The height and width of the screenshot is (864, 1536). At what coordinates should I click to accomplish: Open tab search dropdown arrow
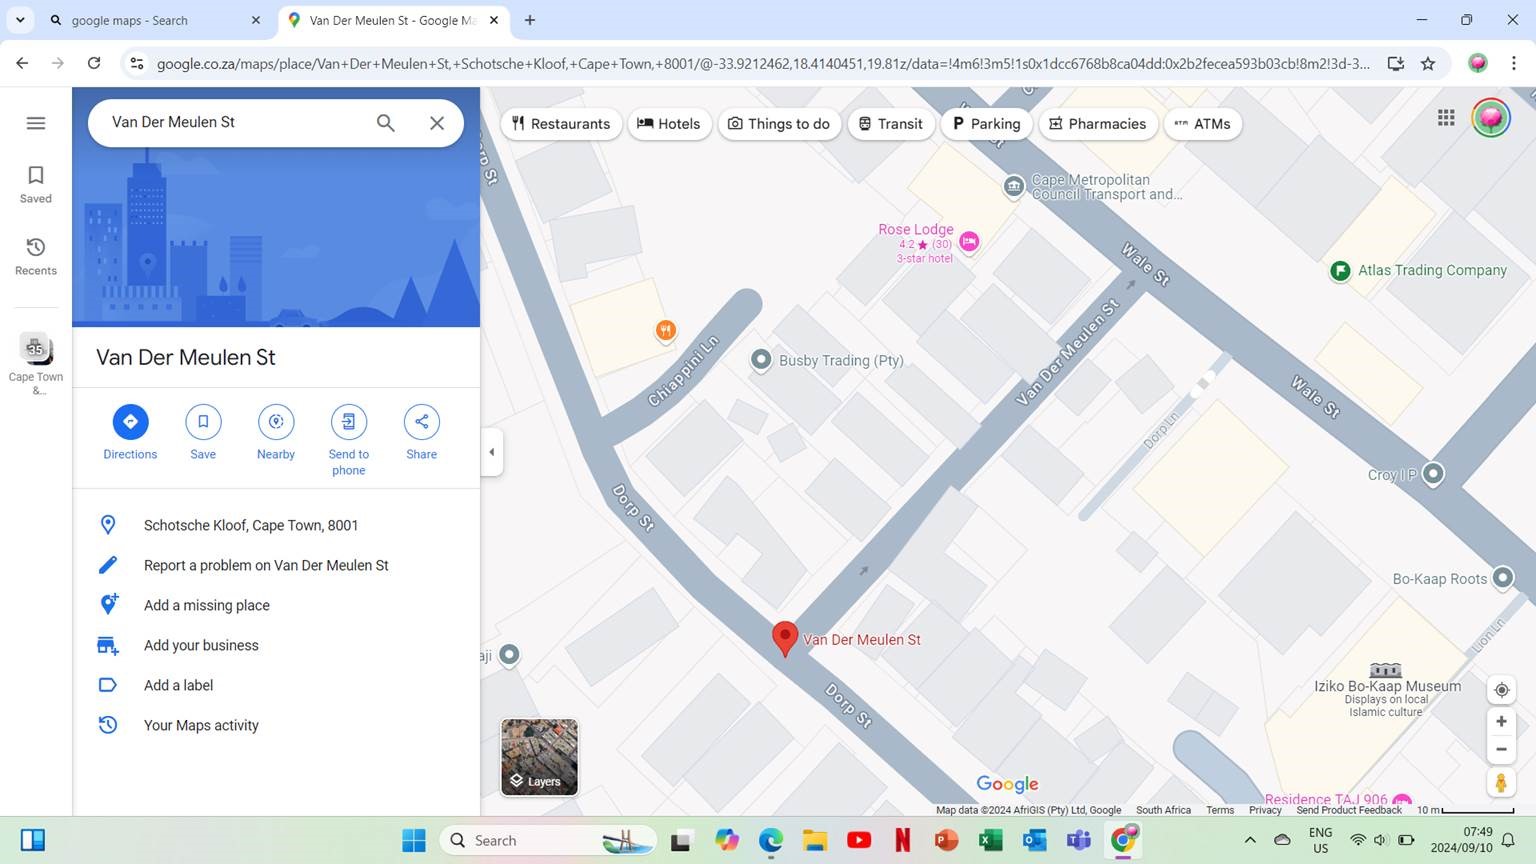[20, 20]
